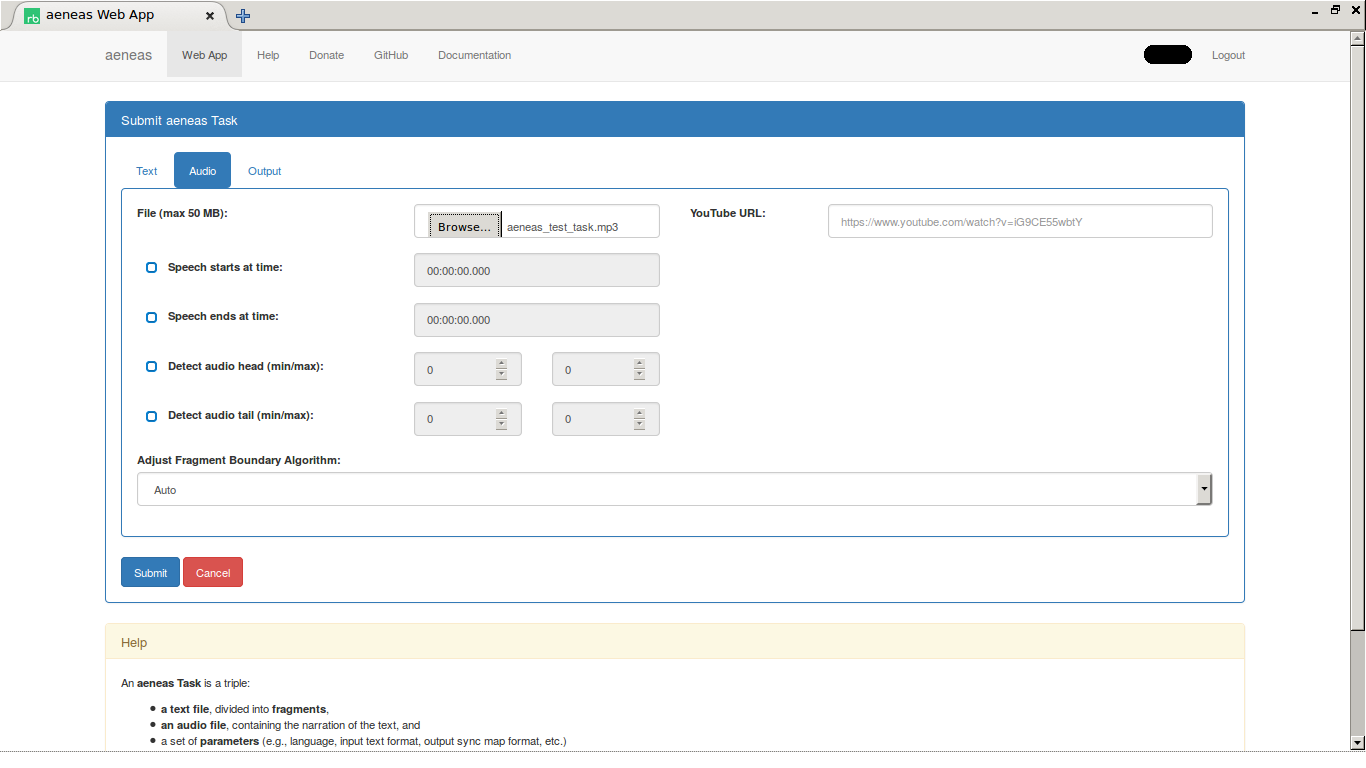Close the aeneas Web App browser tab
This screenshot has height=768, width=1366.
click(x=210, y=16)
